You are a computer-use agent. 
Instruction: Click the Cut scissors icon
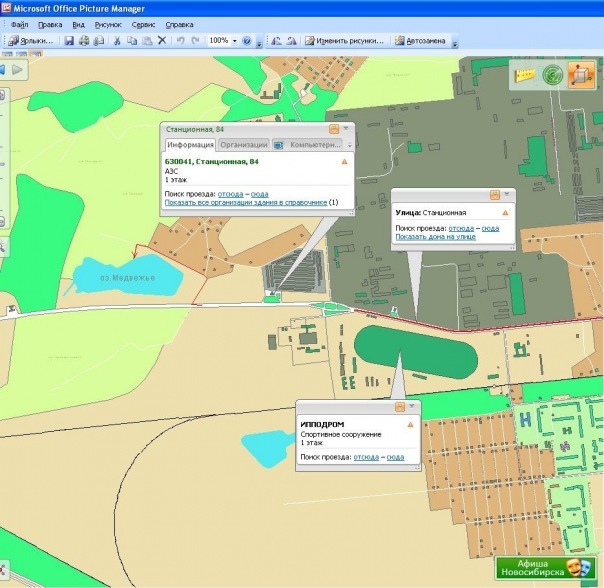[x=117, y=41]
